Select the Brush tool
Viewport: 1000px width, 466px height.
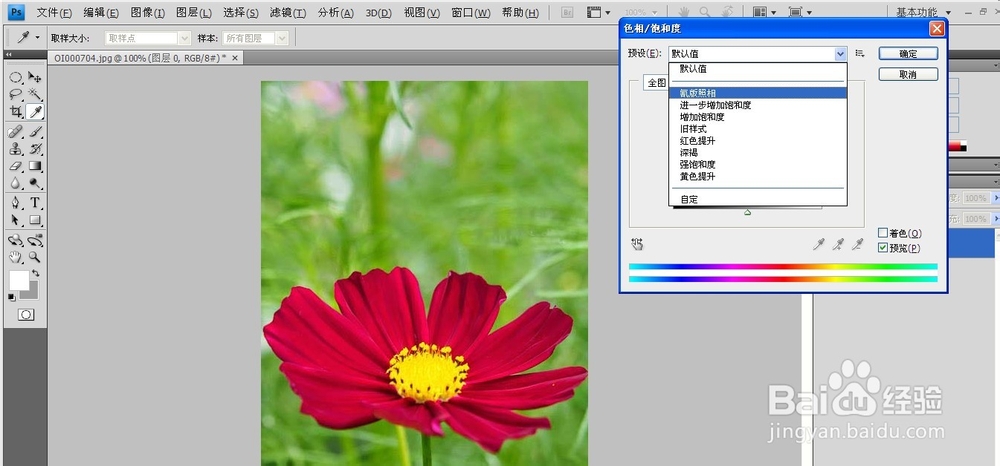(35, 132)
